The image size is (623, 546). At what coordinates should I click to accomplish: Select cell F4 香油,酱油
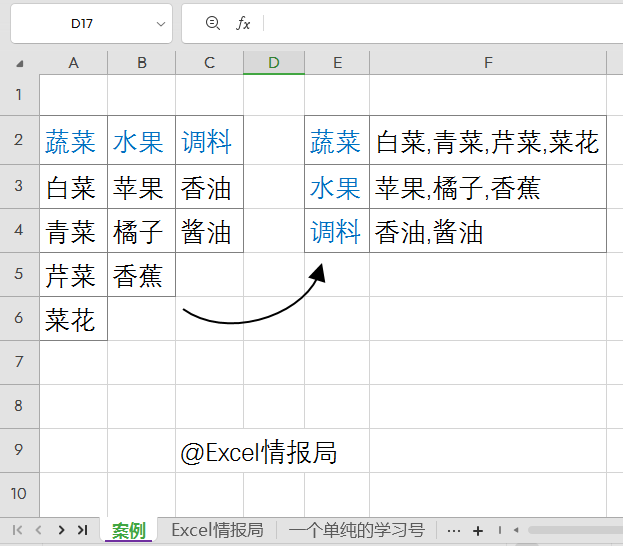tap(488, 230)
